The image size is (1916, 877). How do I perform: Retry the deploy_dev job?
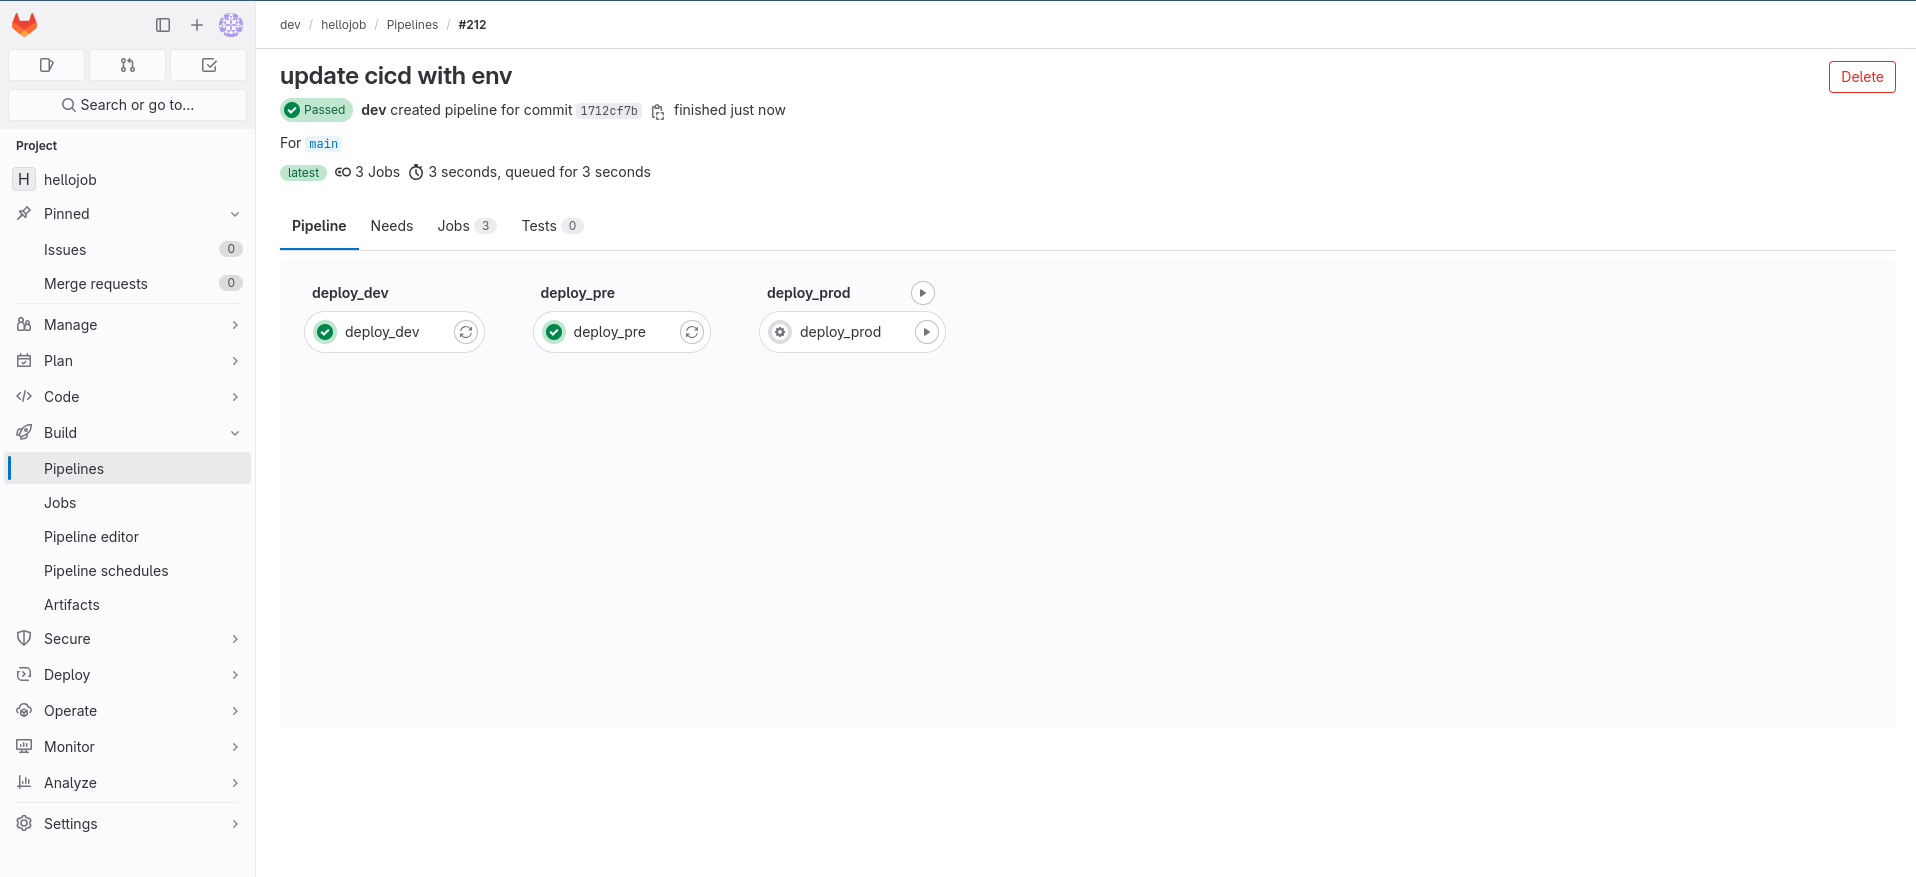(466, 332)
